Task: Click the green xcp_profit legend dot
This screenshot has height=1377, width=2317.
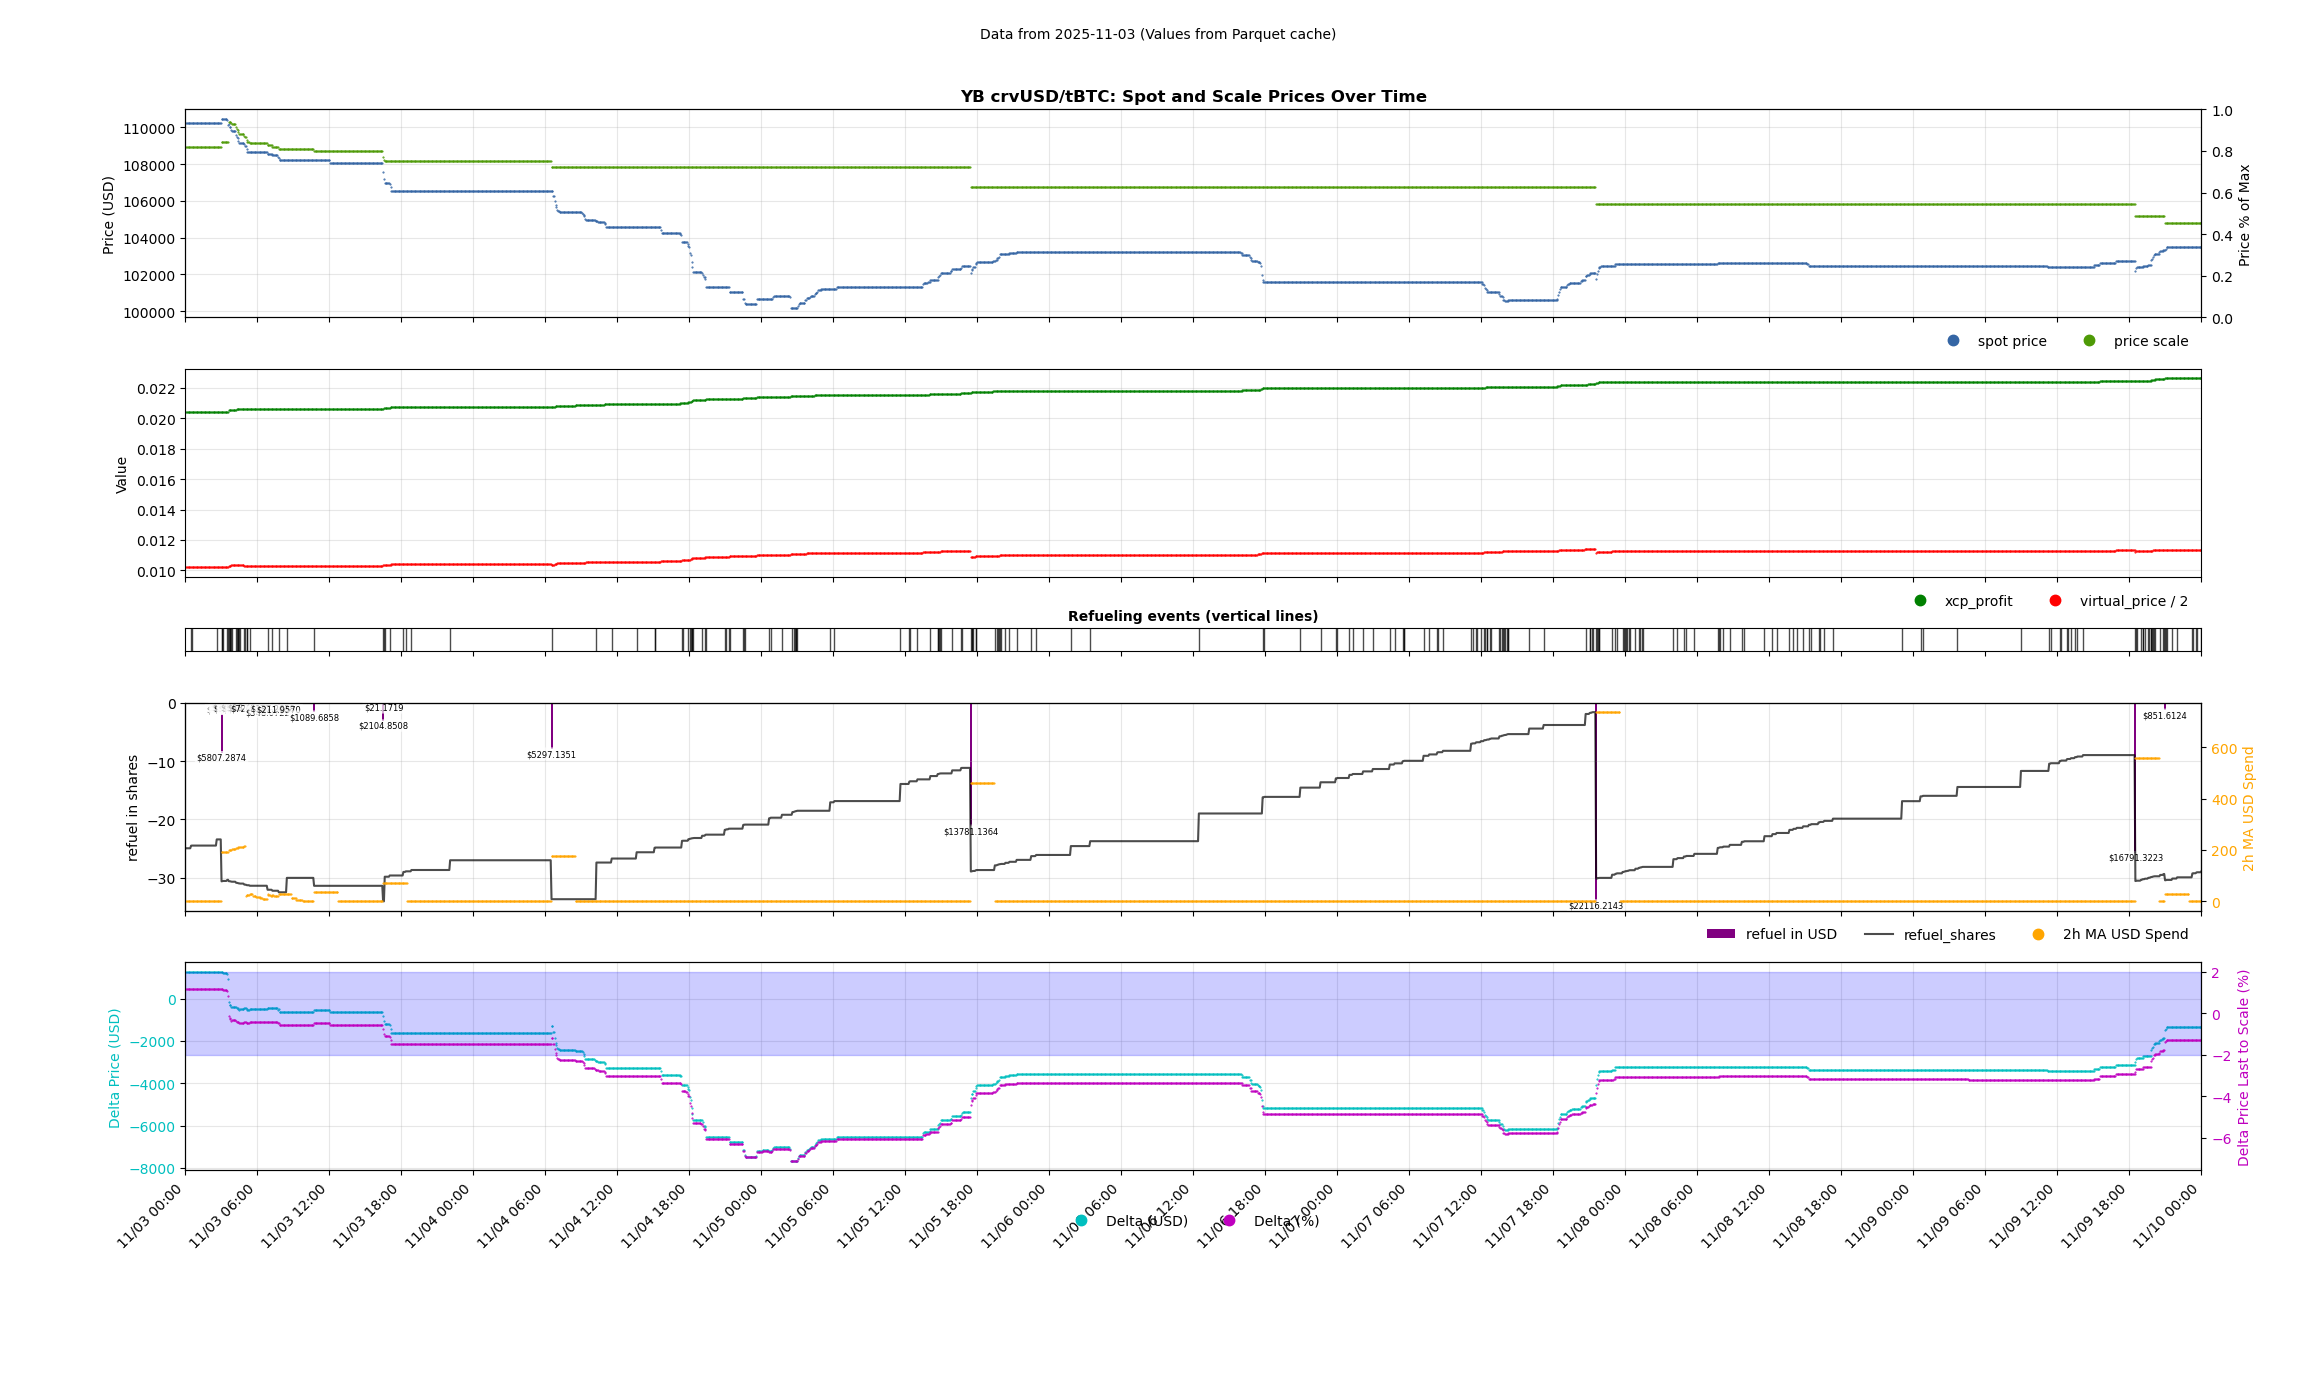Action: coord(1920,601)
